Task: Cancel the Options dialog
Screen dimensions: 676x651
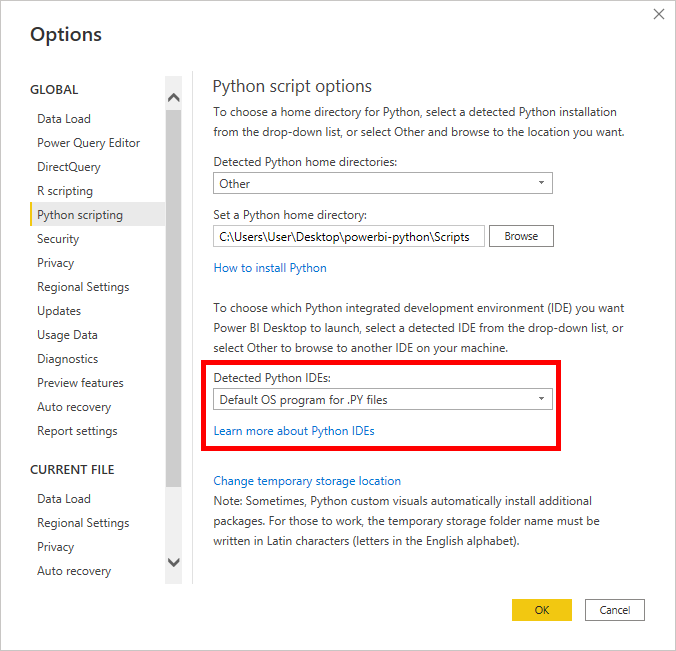Action: pos(615,610)
